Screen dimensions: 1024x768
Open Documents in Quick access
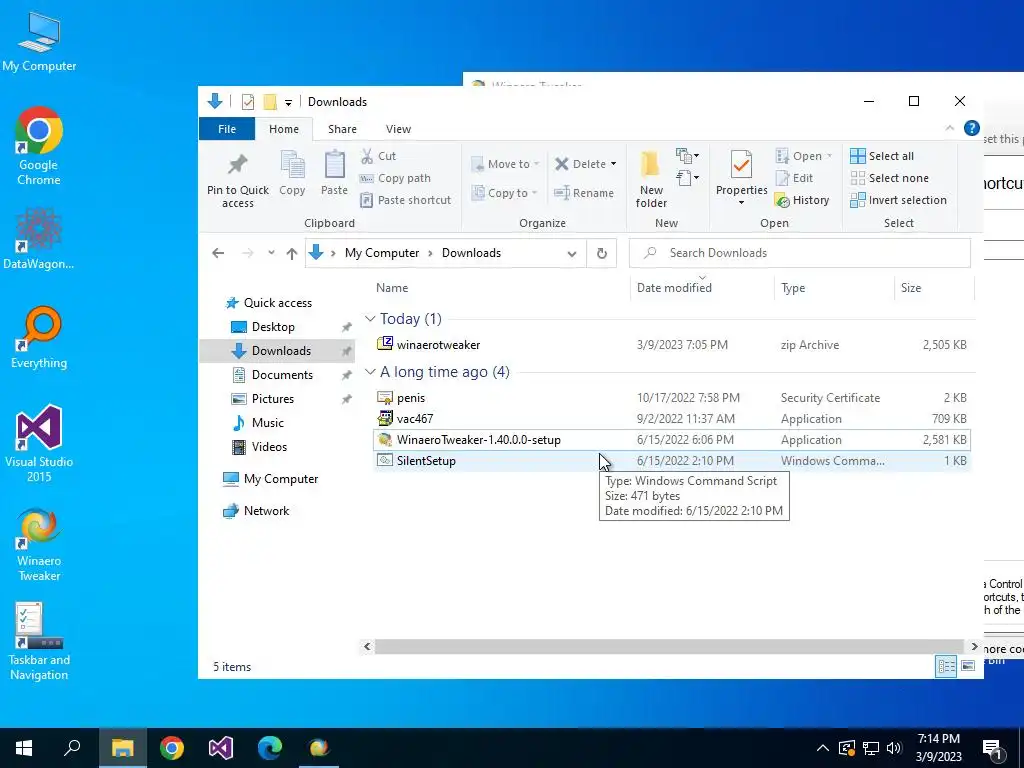click(281, 375)
